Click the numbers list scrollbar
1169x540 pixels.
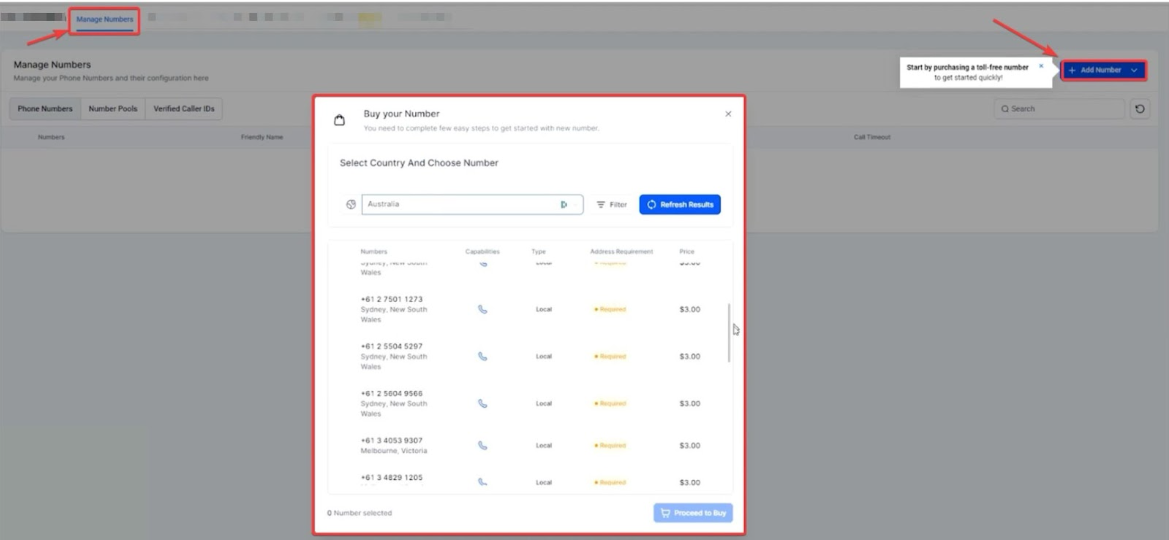tap(729, 332)
